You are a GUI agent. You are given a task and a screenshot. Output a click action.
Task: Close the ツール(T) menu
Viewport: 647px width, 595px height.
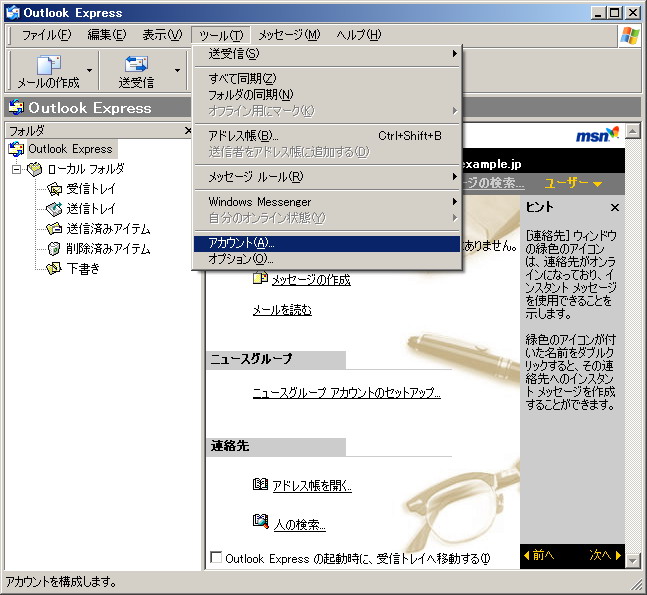point(221,35)
